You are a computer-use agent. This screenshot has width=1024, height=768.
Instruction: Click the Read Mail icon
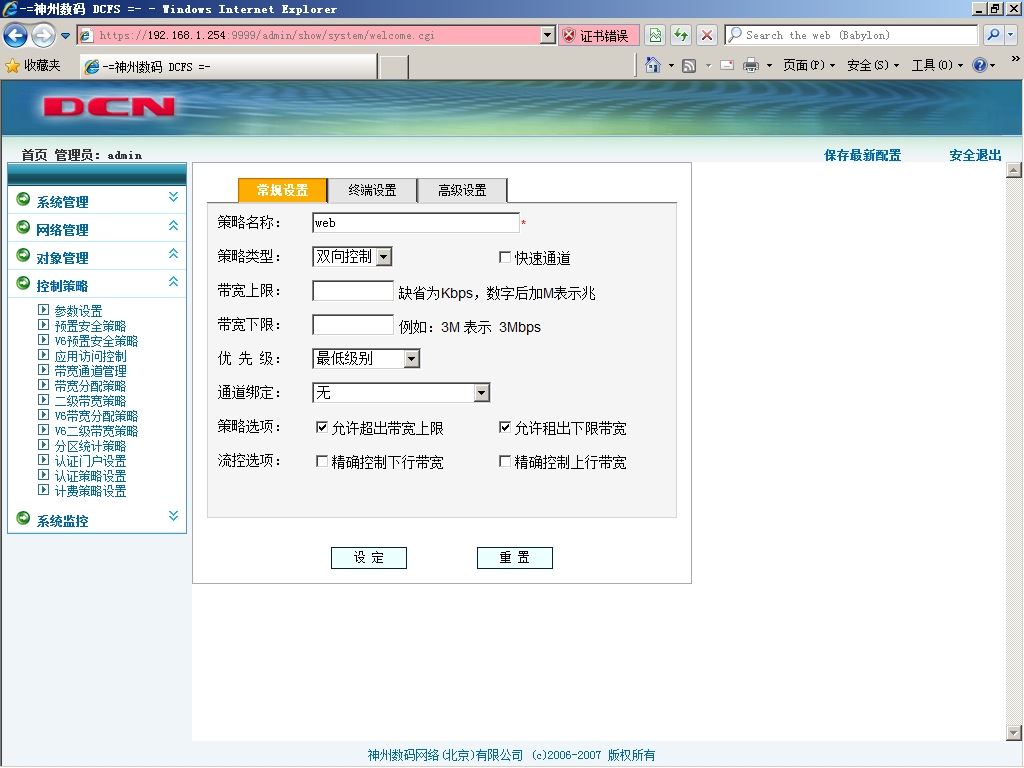(727, 65)
